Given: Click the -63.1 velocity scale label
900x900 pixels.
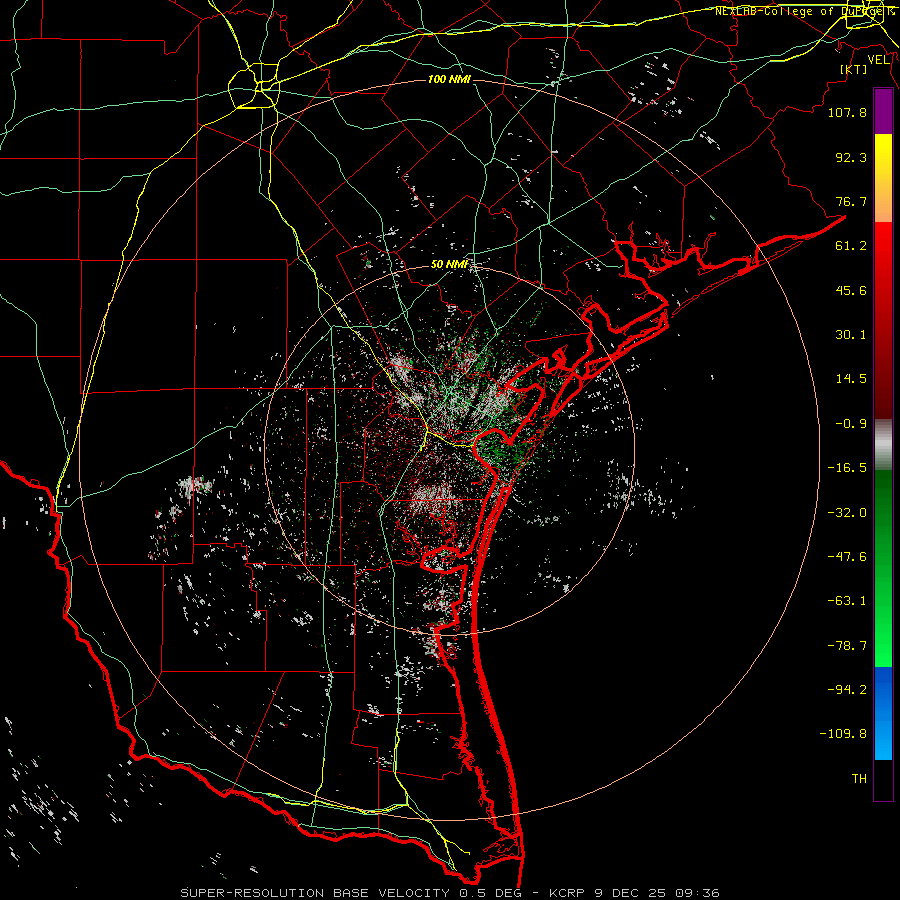Looking at the screenshot, I should 847,601.
